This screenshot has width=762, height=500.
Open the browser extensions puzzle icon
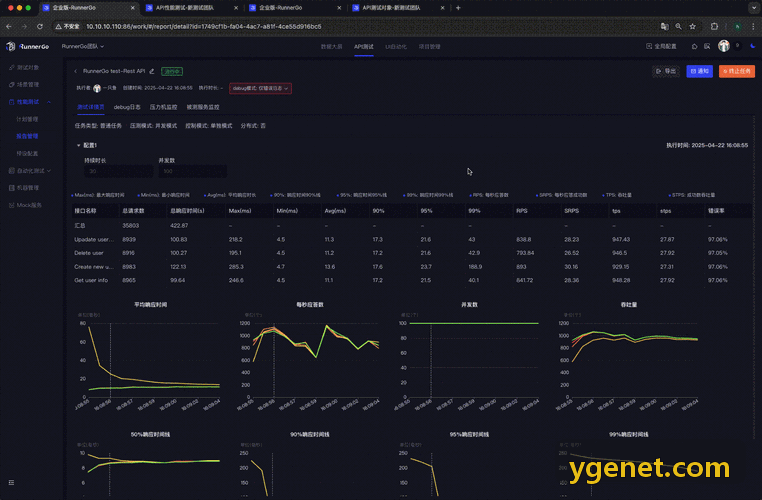(714, 26)
